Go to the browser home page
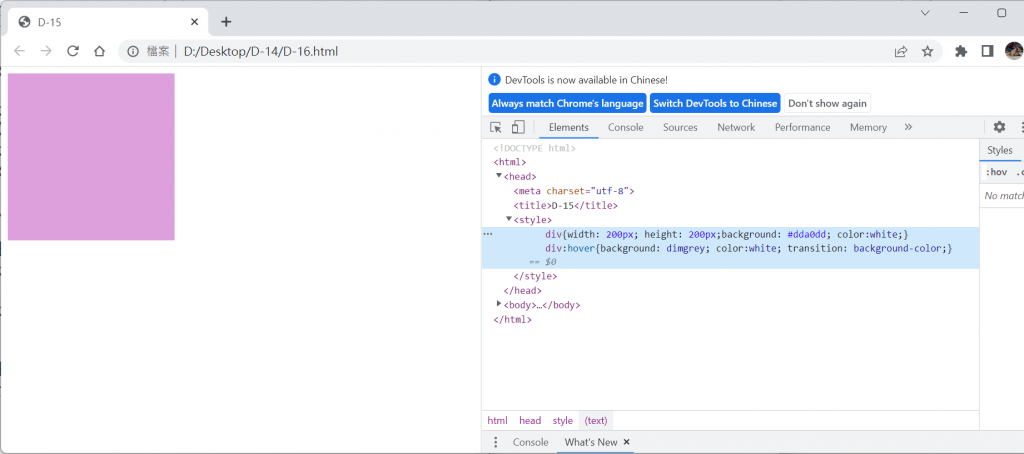 [99, 51]
